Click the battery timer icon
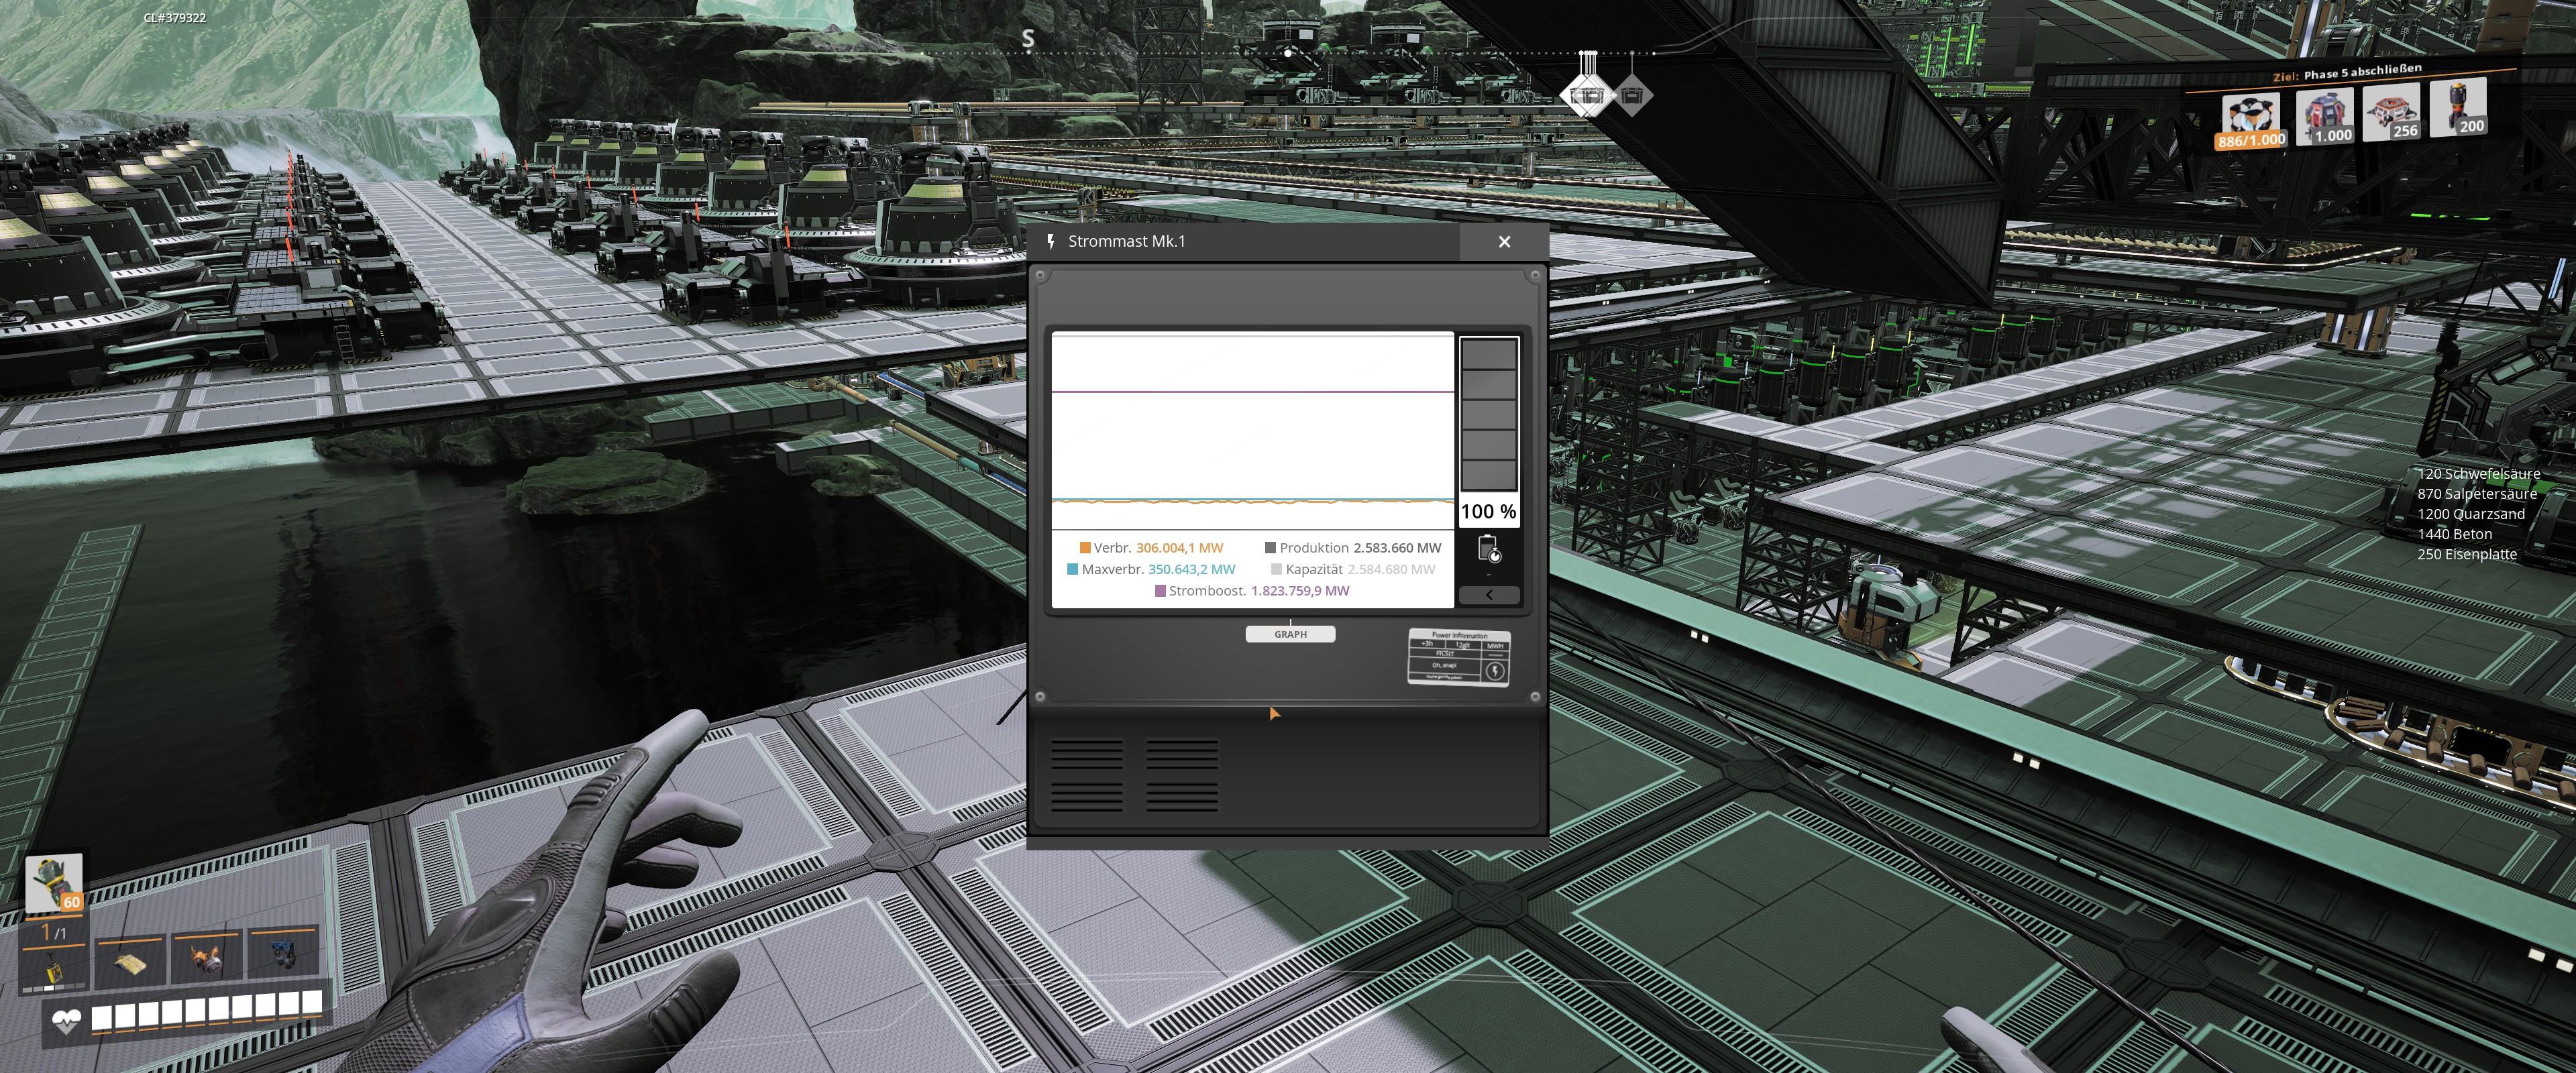Screen dimensions: 2576x1073 coord(1488,549)
